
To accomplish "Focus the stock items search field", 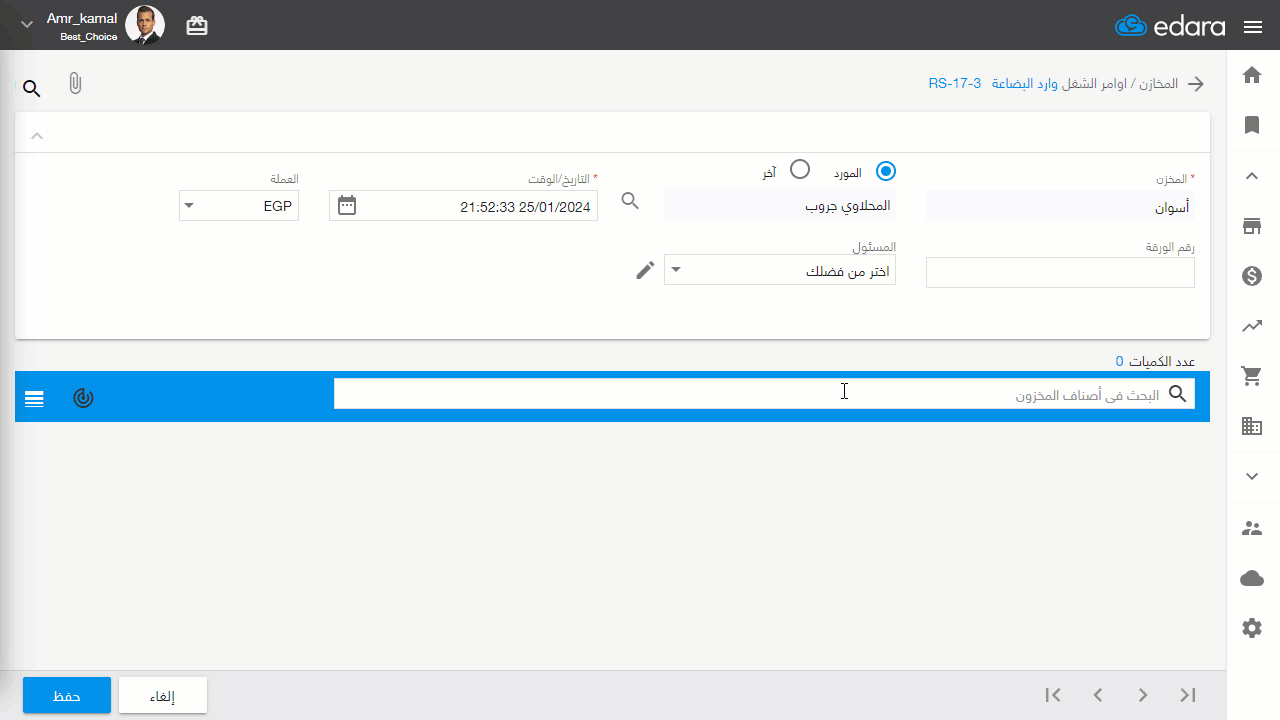I will coord(764,394).
